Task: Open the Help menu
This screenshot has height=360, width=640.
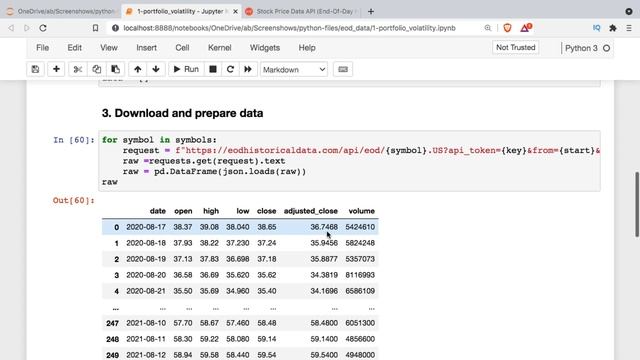Action: (x=307, y=48)
